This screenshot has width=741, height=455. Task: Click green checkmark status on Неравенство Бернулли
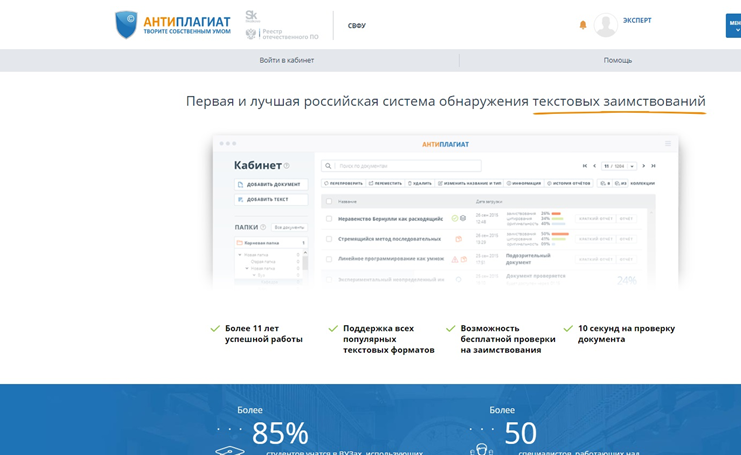[455, 218]
